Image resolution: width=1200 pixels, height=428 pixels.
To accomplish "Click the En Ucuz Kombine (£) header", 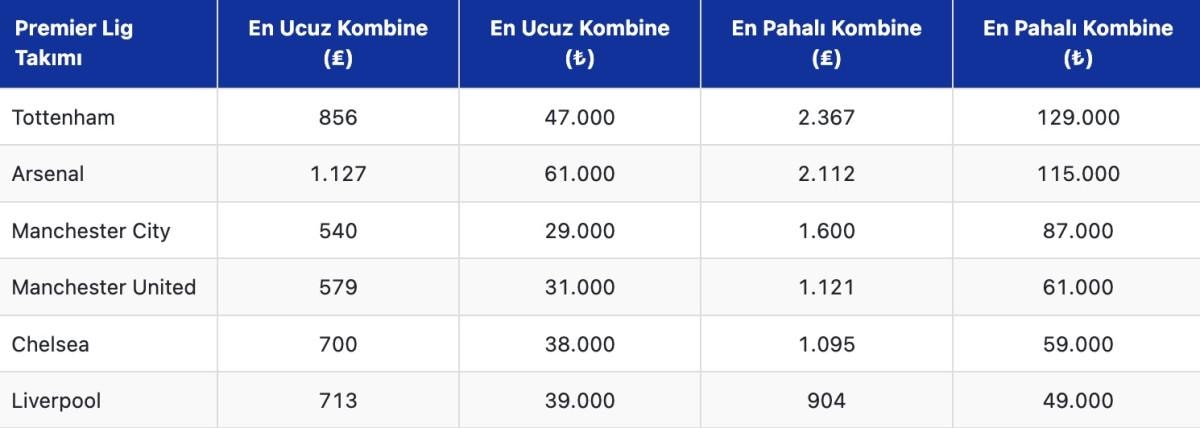I will (x=338, y=43).
